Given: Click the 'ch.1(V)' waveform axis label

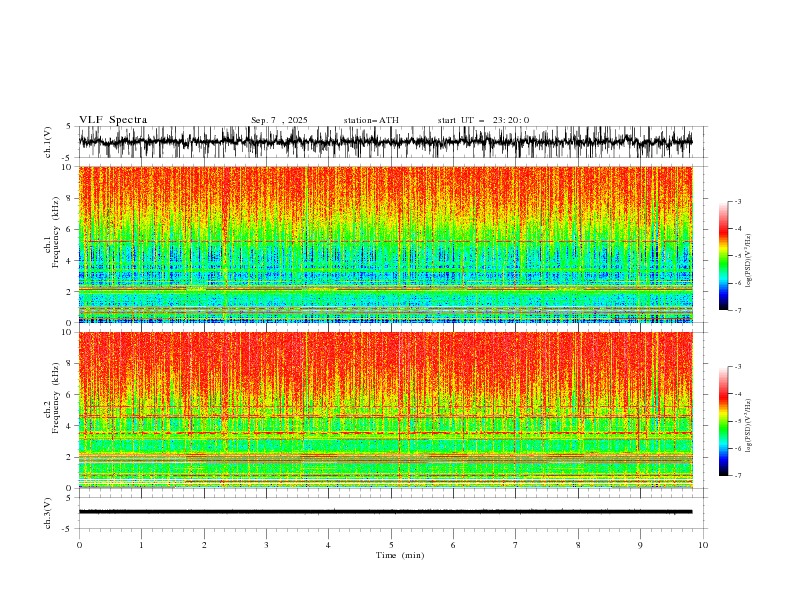Looking at the screenshot, I should tap(48, 142).
